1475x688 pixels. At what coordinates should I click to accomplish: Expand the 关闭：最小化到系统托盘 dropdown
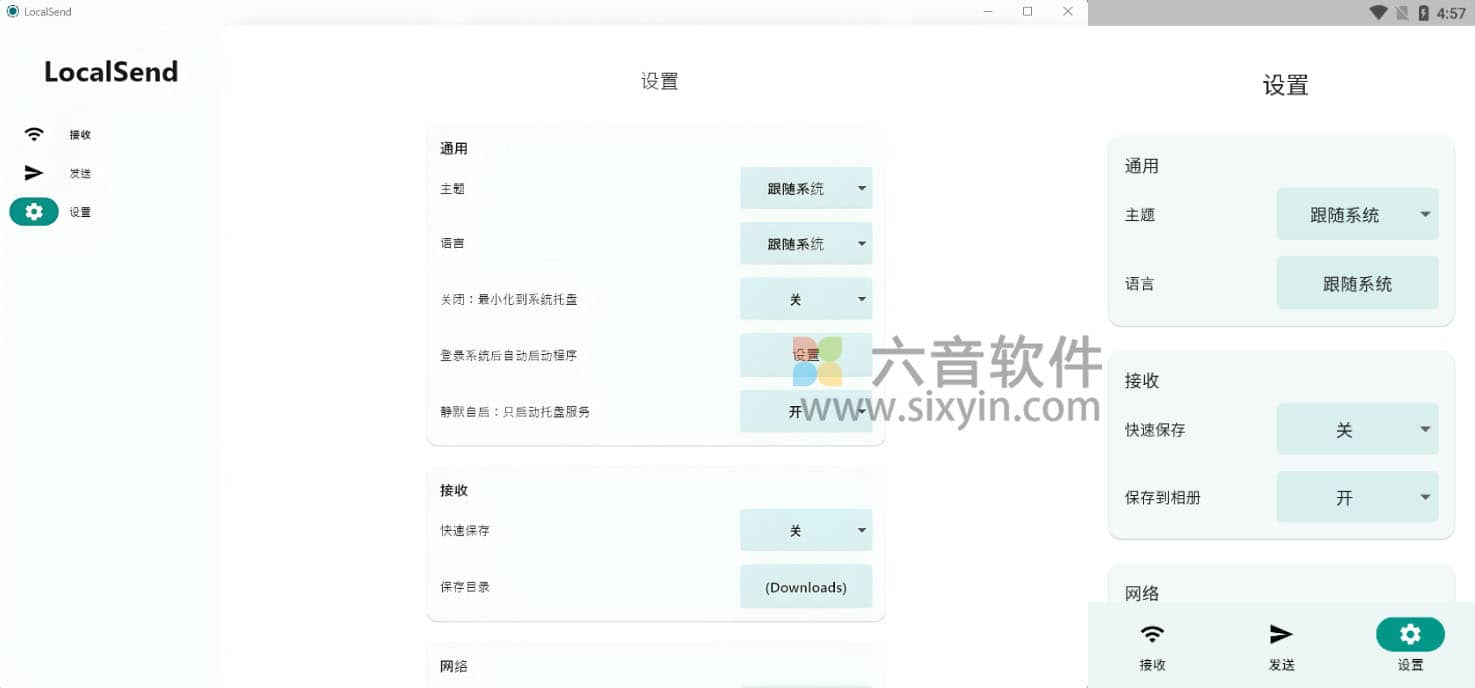pos(806,298)
